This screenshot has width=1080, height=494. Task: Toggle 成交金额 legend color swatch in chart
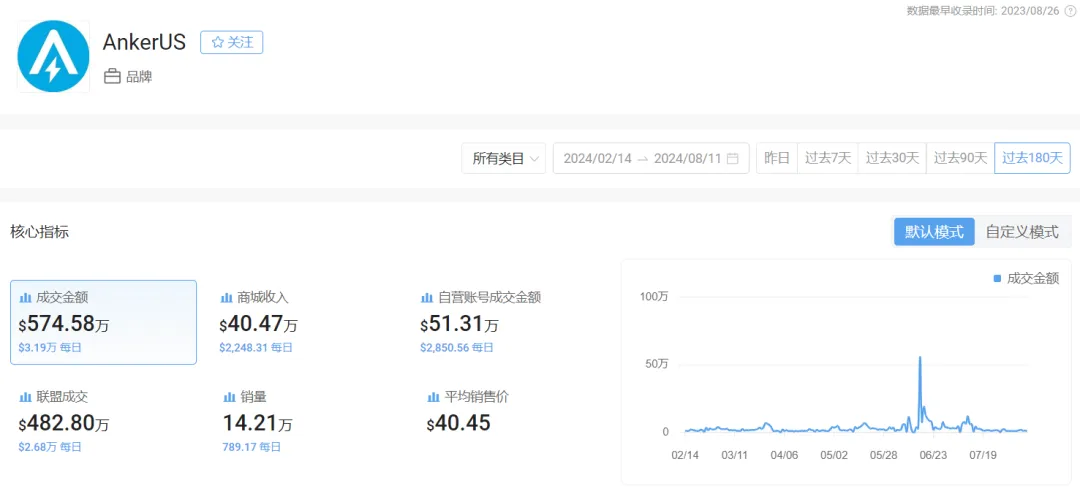(x=997, y=278)
